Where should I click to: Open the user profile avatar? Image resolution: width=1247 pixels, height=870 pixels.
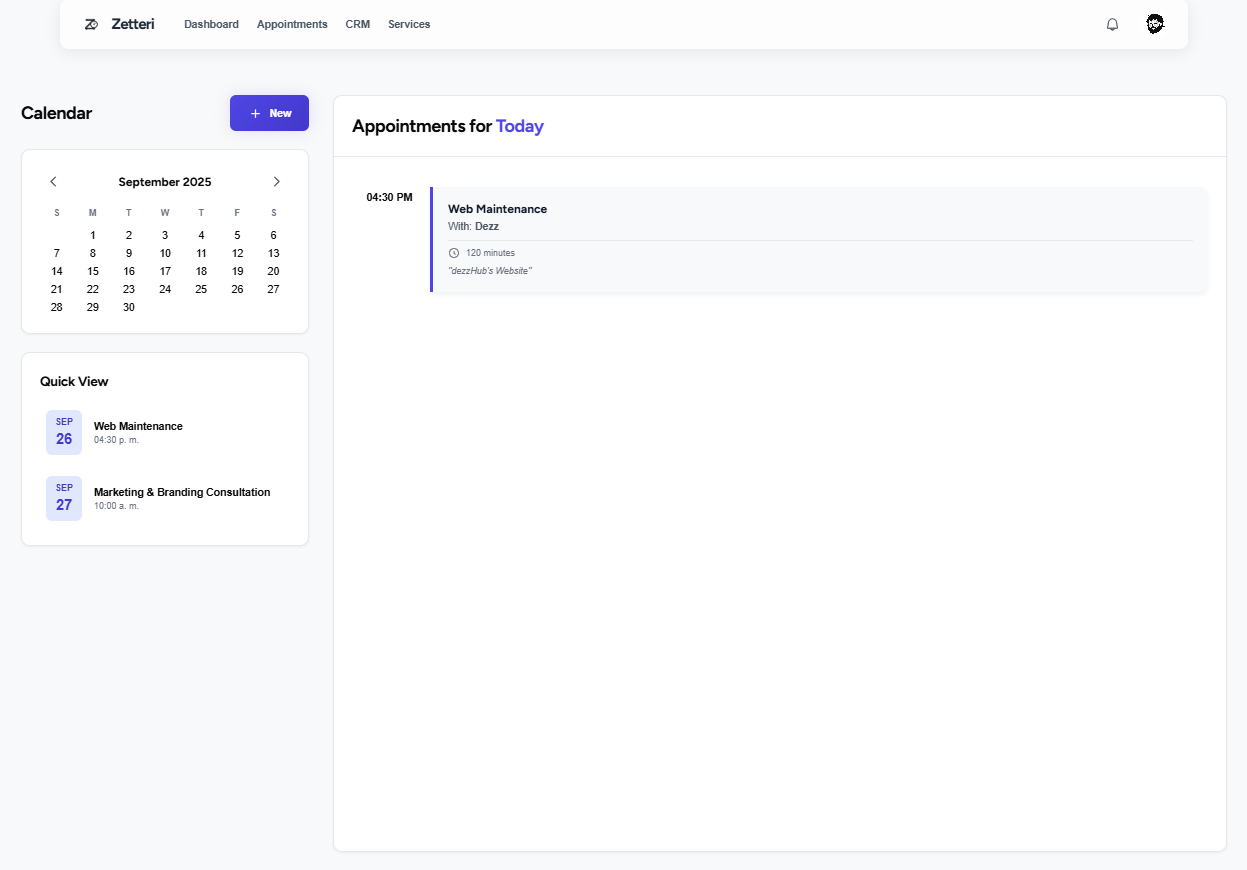coord(1155,24)
